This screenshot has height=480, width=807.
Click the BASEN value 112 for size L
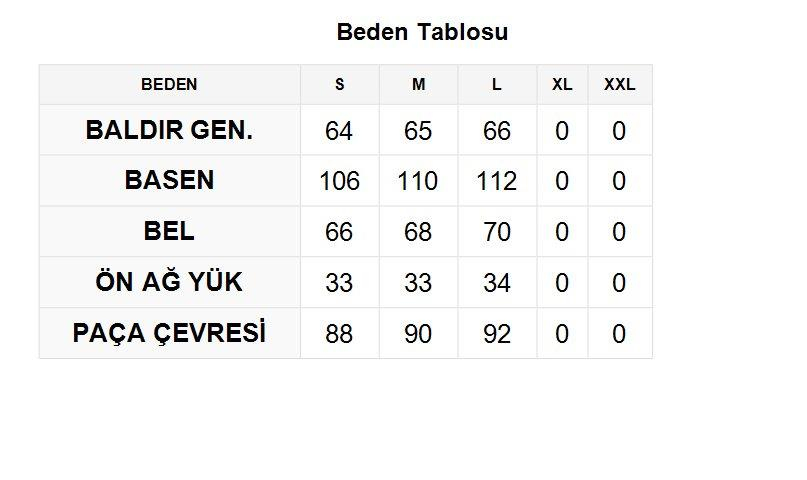tap(497, 182)
